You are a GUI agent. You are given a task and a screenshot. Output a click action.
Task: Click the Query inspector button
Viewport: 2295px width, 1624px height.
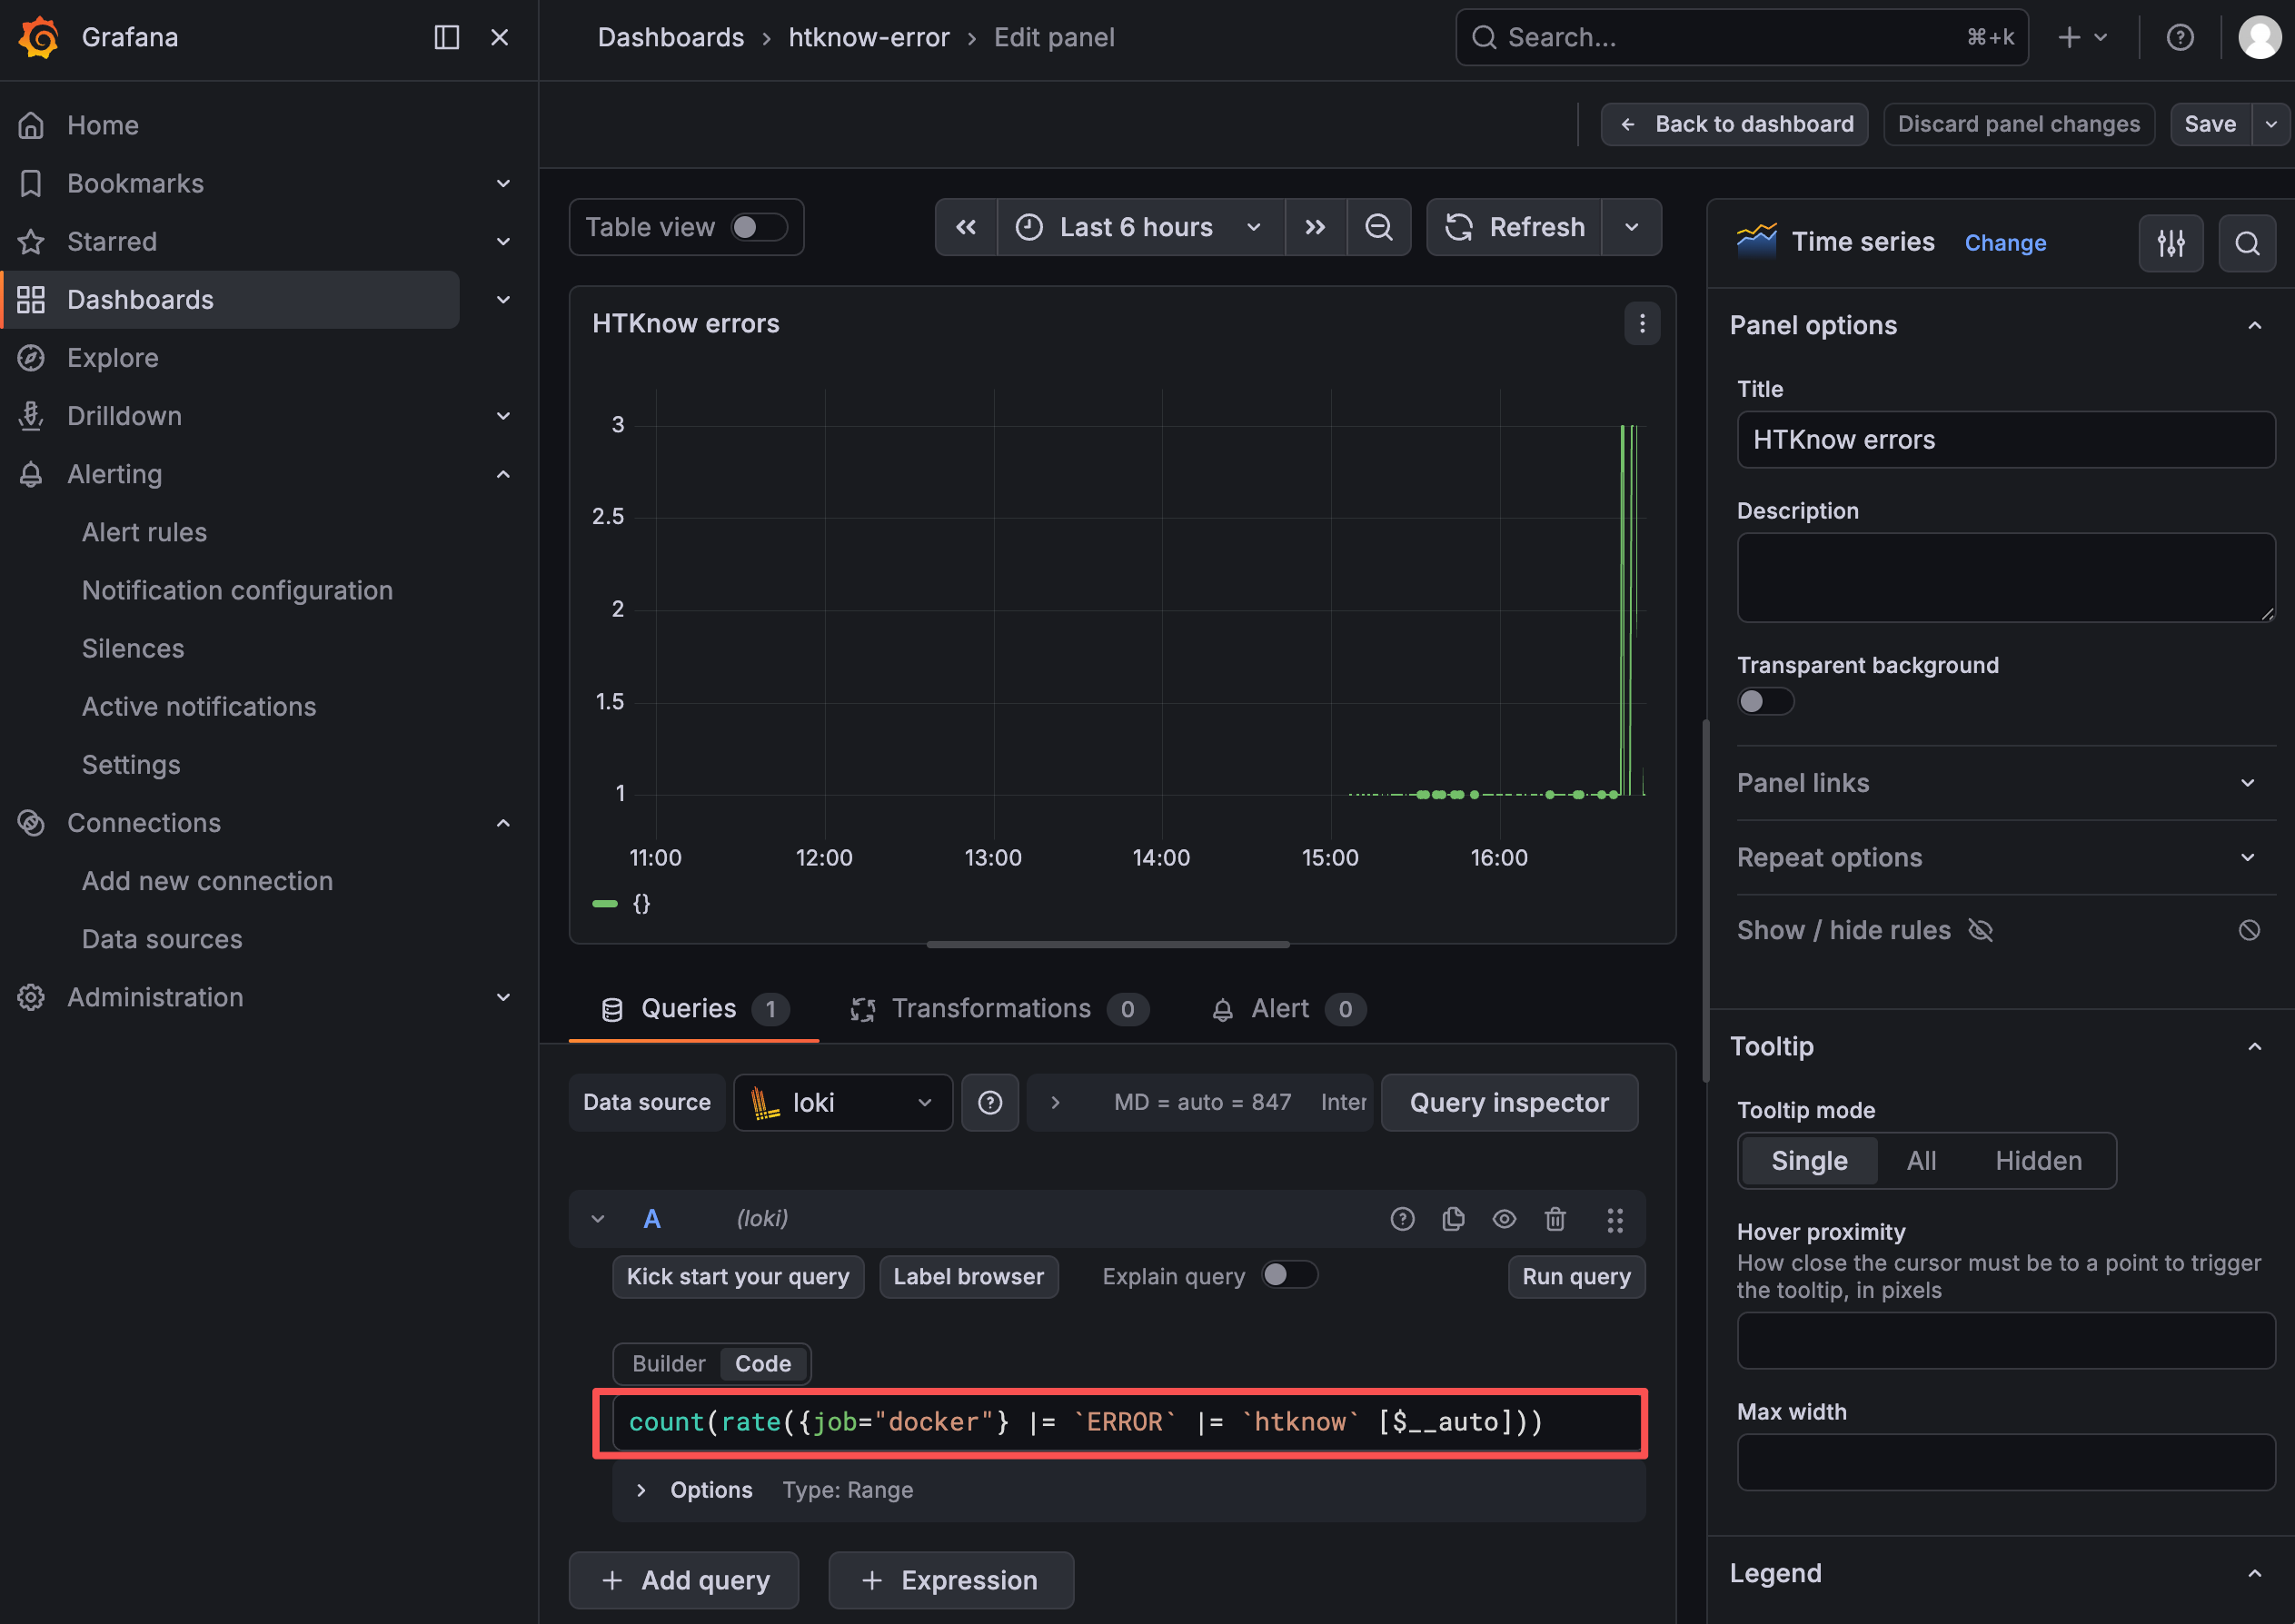[x=1508, y=1102]
